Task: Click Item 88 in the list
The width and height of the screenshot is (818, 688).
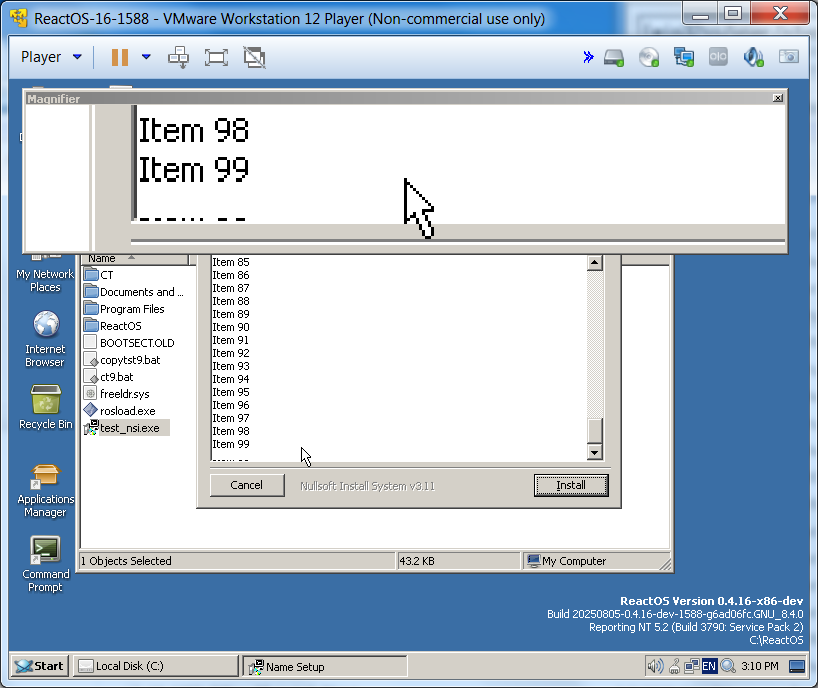Action: click(231, 301)
